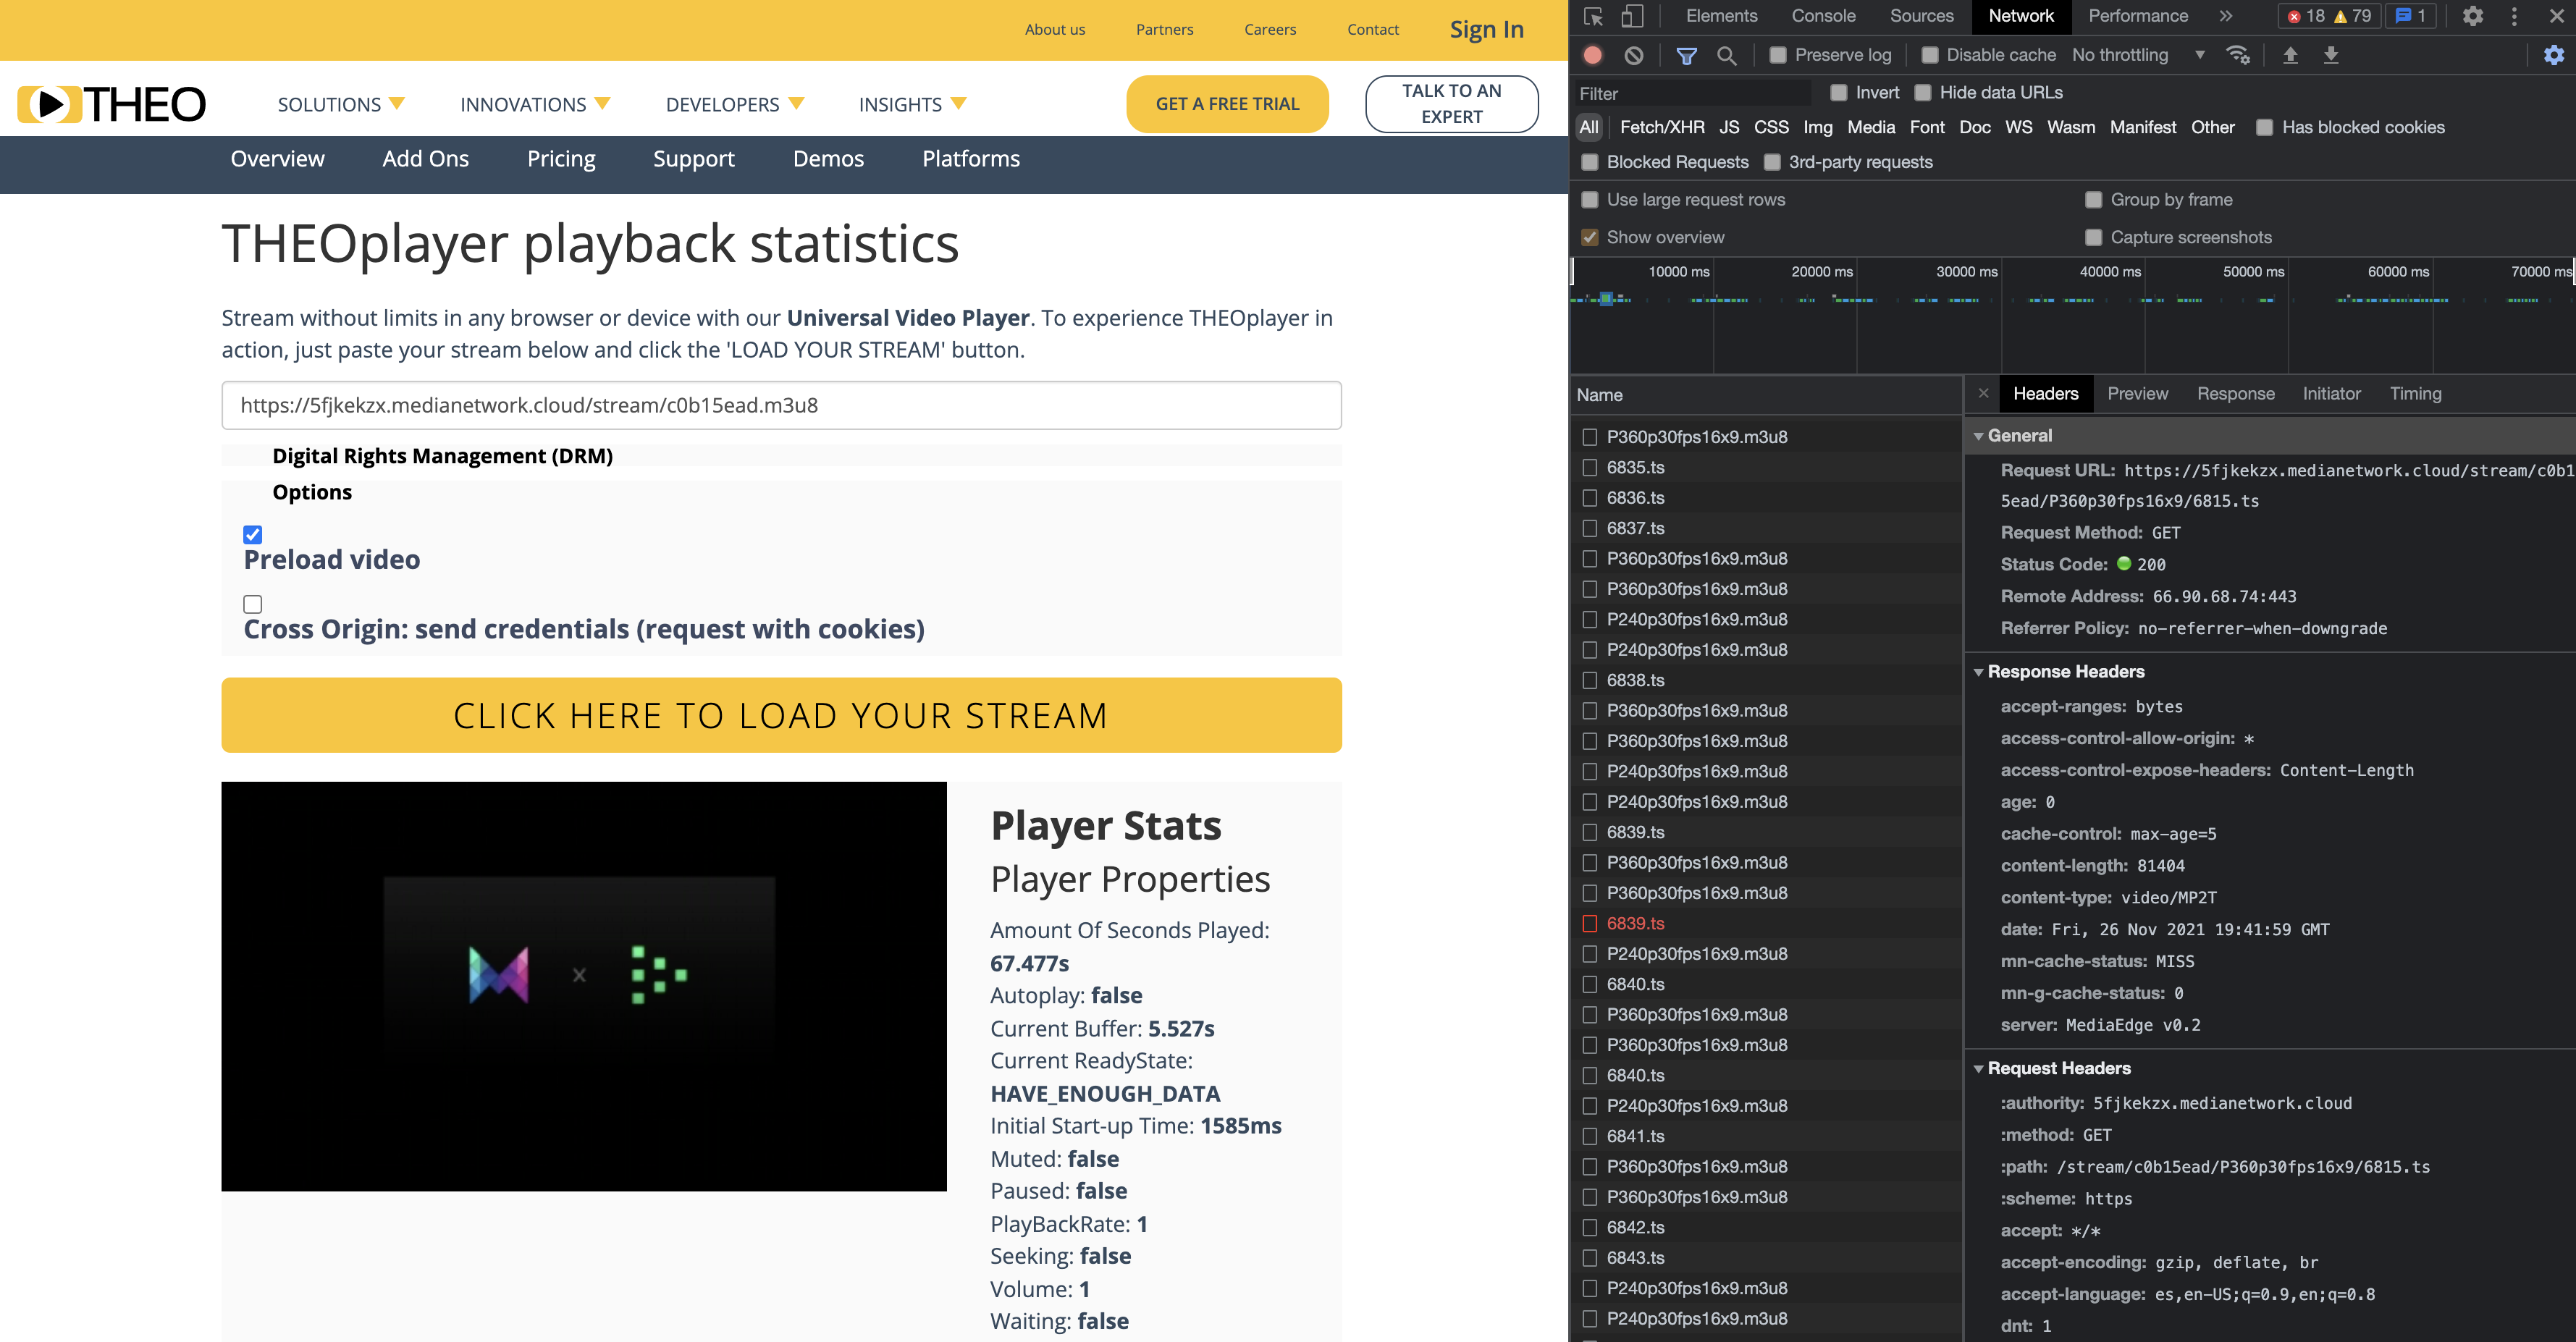2576x1342 pixels.
Task: Open the SOLUTIONS dropdown menu
Action: click(341, 104)
